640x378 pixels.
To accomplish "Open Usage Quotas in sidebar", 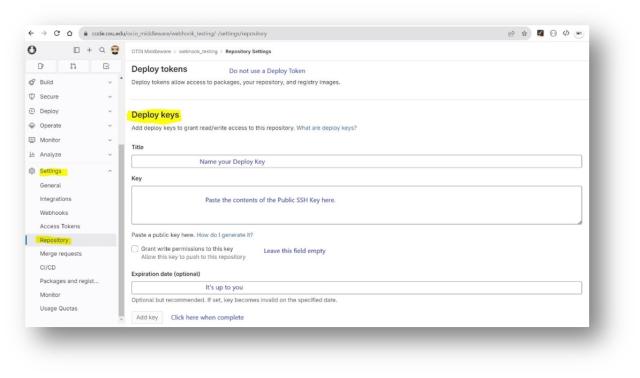I will (58, 308).
